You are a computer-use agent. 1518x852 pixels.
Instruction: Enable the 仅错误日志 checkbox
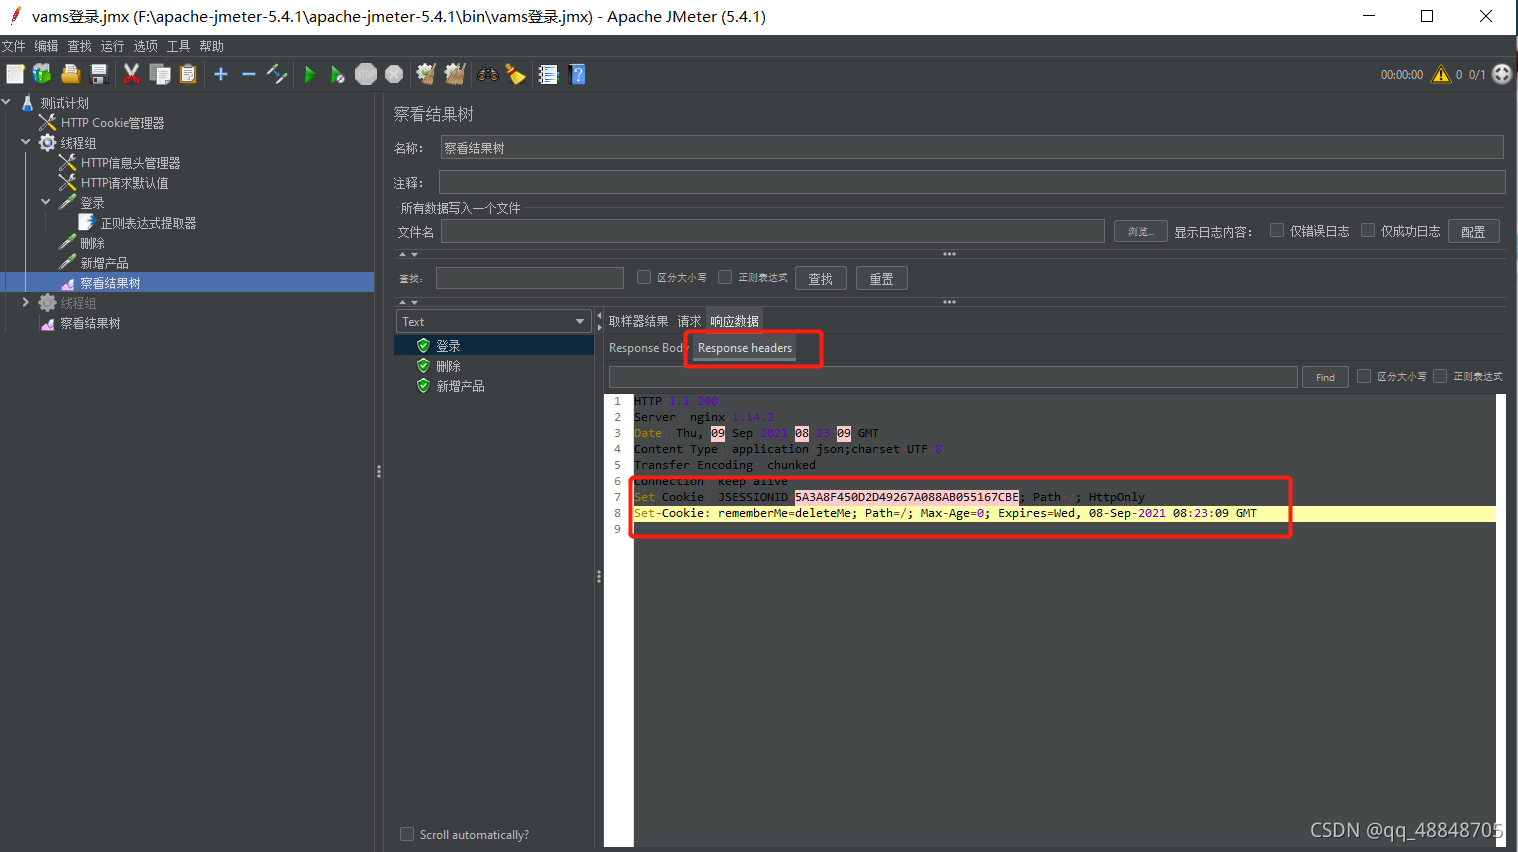pos(1277,230)
